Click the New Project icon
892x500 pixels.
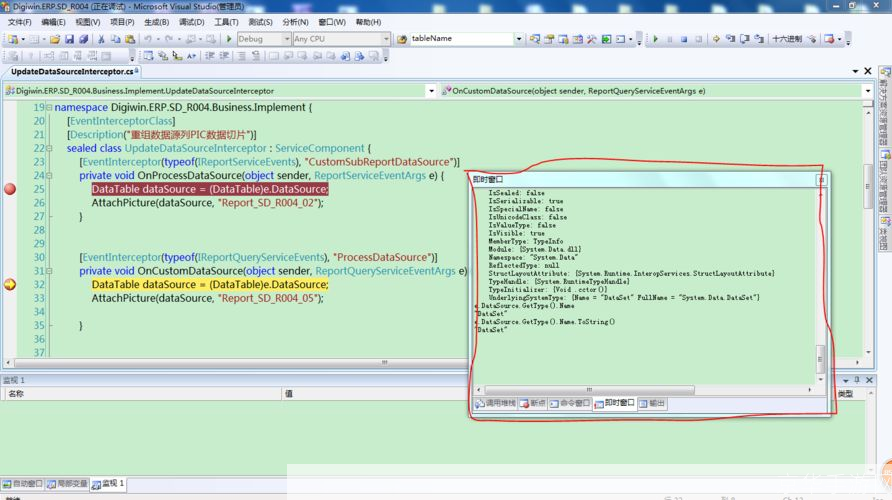[x=13, y=39]
